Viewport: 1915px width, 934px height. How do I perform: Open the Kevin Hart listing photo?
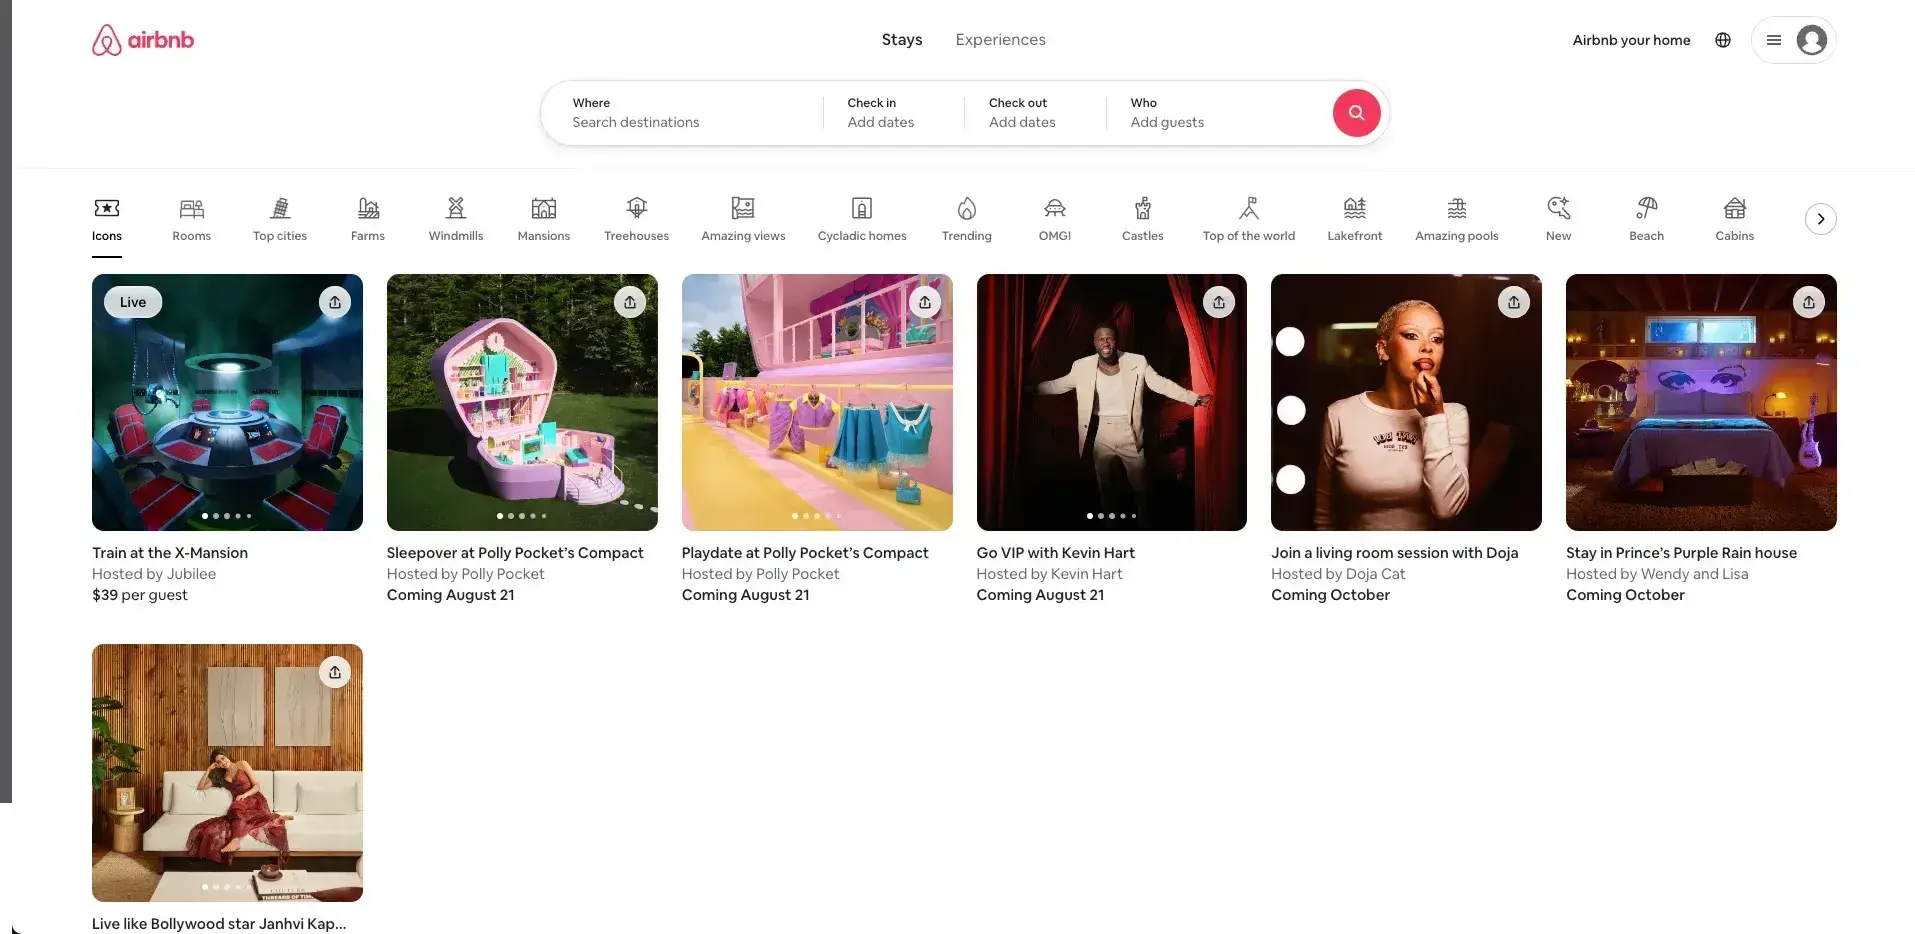point(1111,402)
